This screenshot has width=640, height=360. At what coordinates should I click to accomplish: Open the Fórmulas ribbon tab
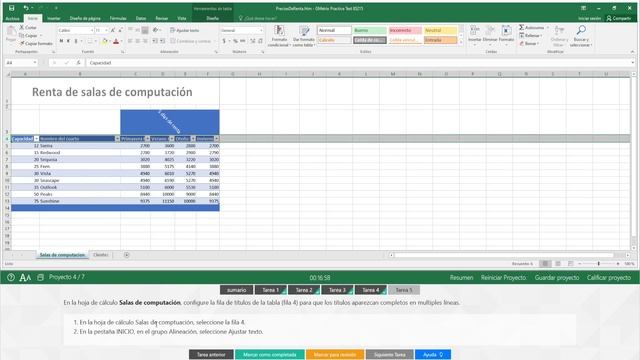118,18
